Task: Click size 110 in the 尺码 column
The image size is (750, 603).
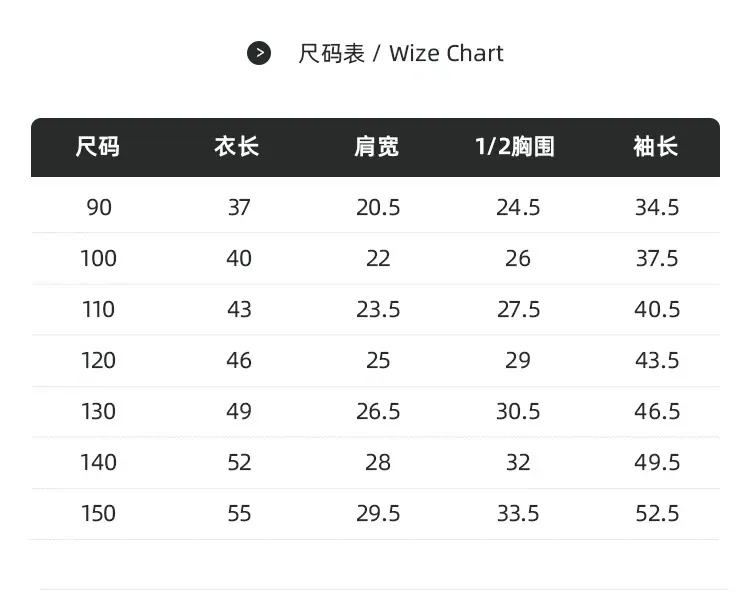Action: [x=99, y=309]
